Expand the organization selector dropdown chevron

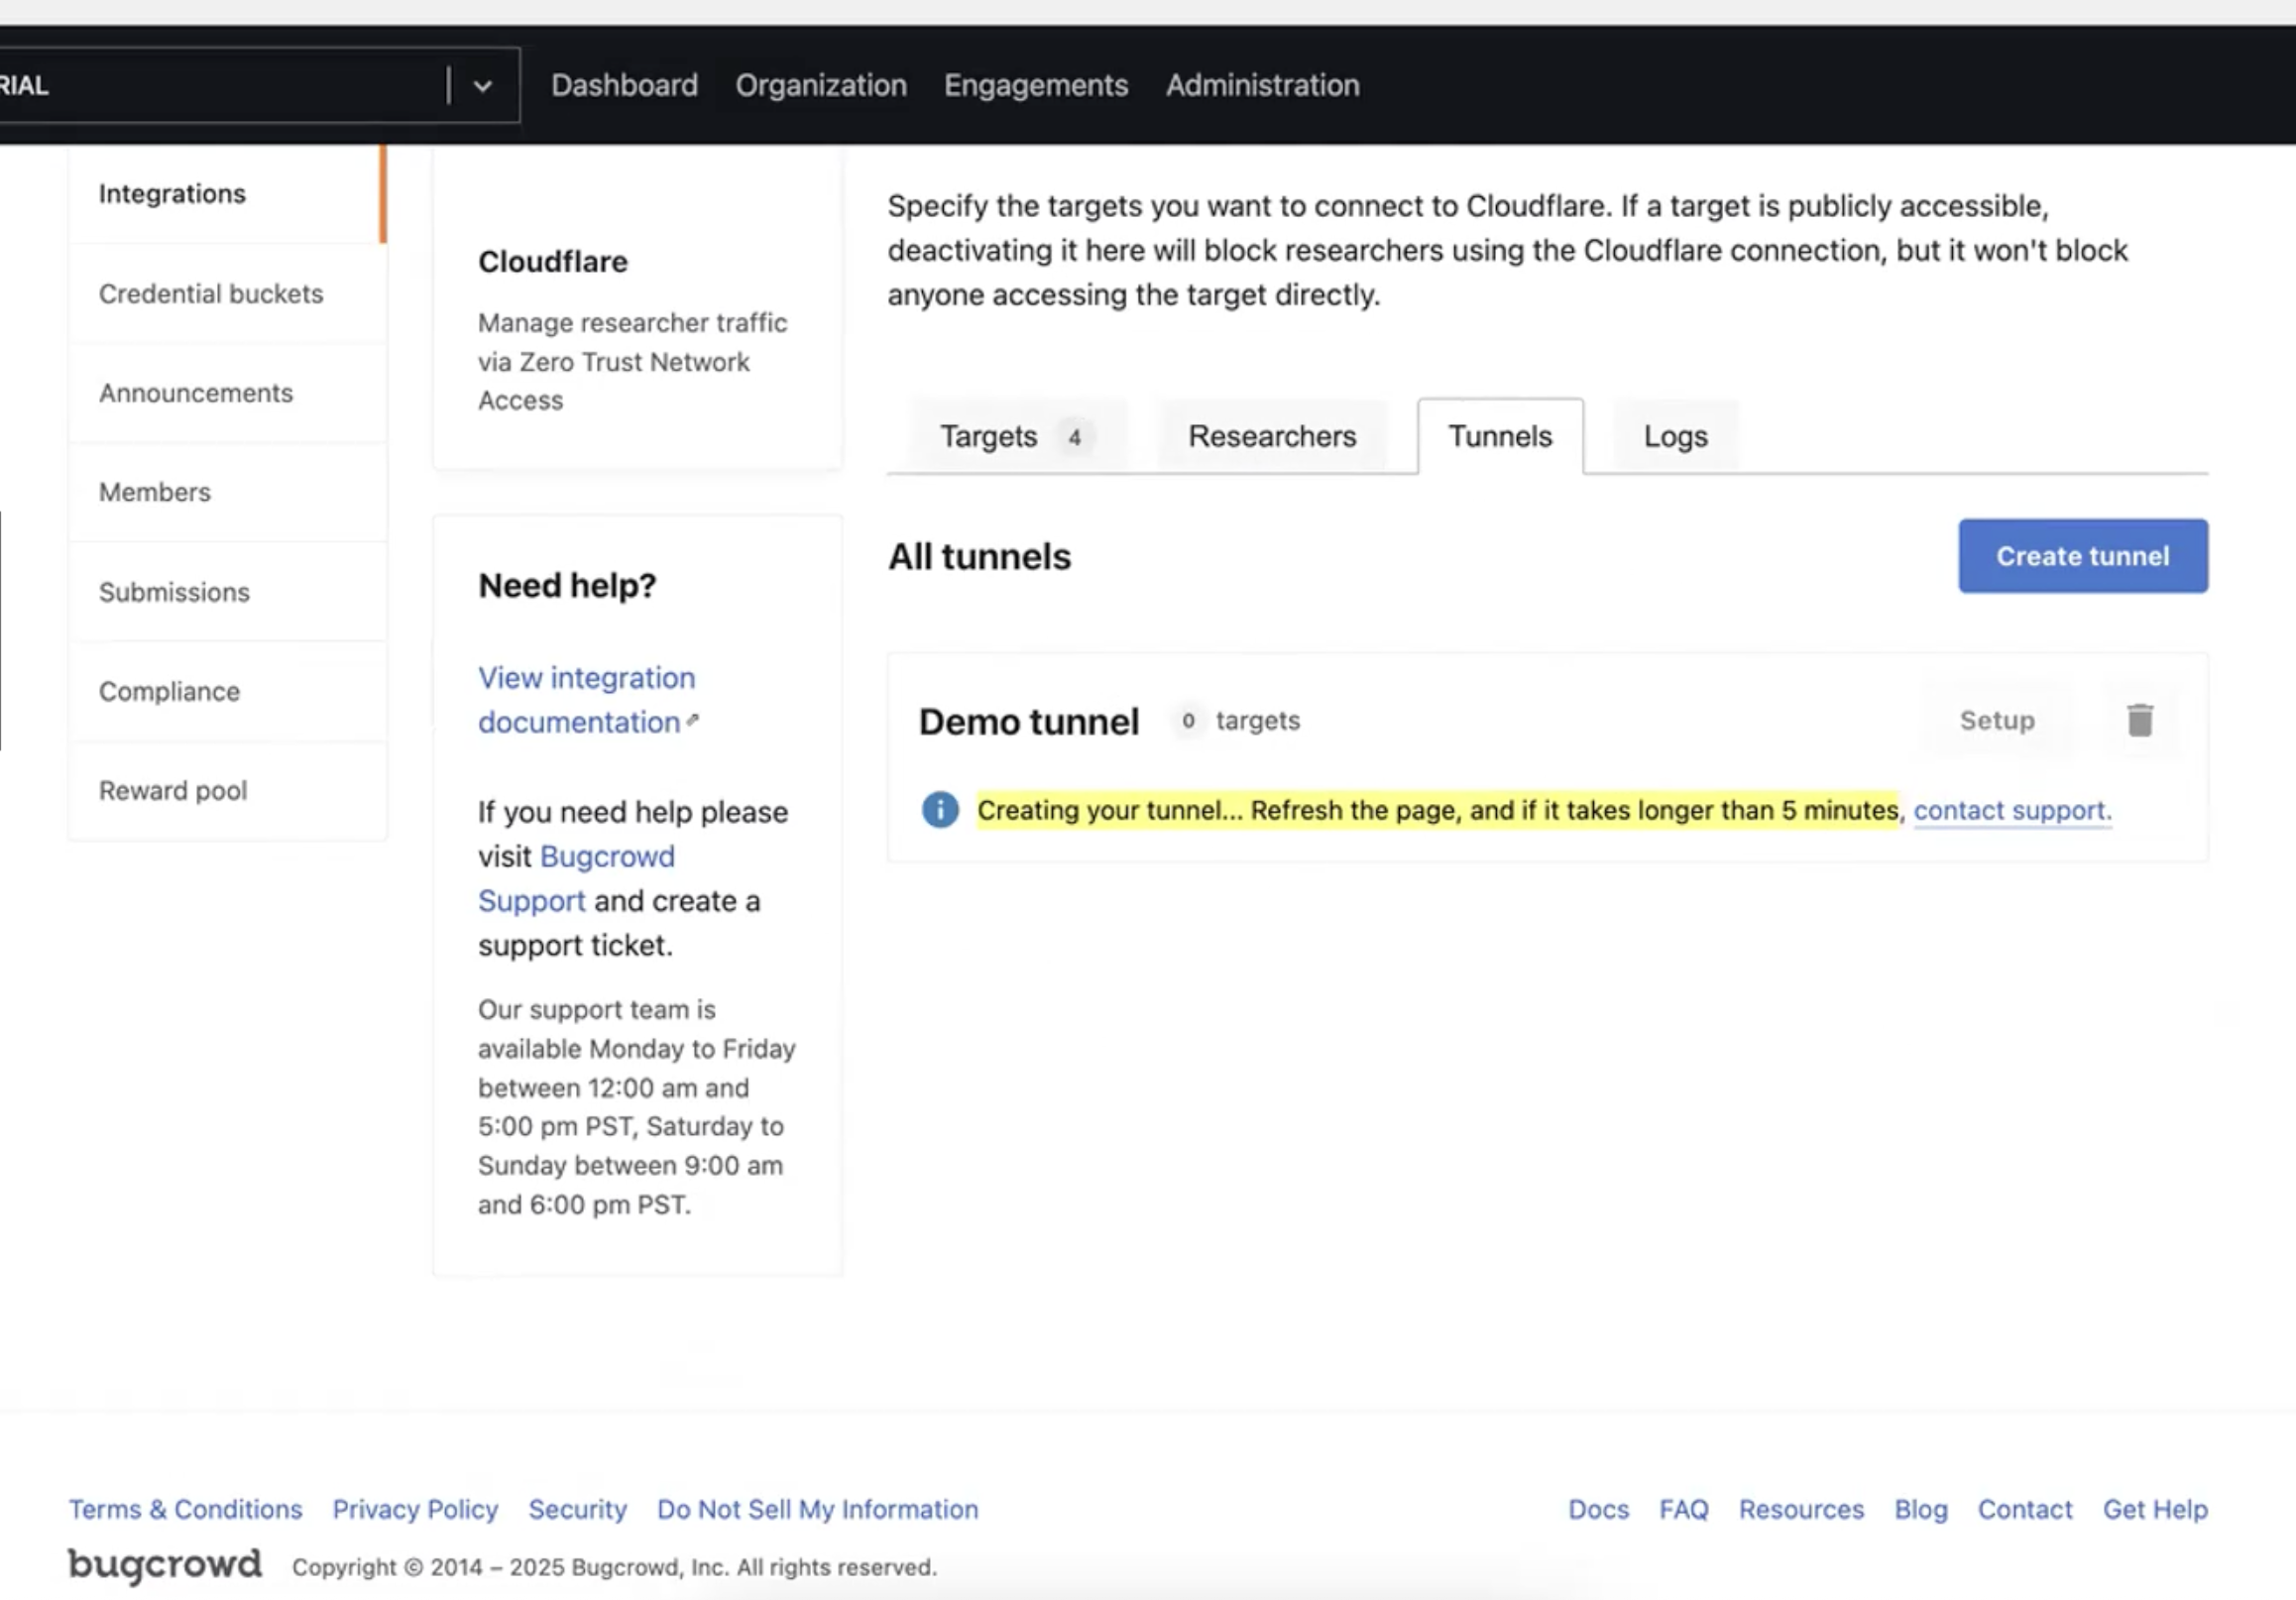click(x=483, y=86)
